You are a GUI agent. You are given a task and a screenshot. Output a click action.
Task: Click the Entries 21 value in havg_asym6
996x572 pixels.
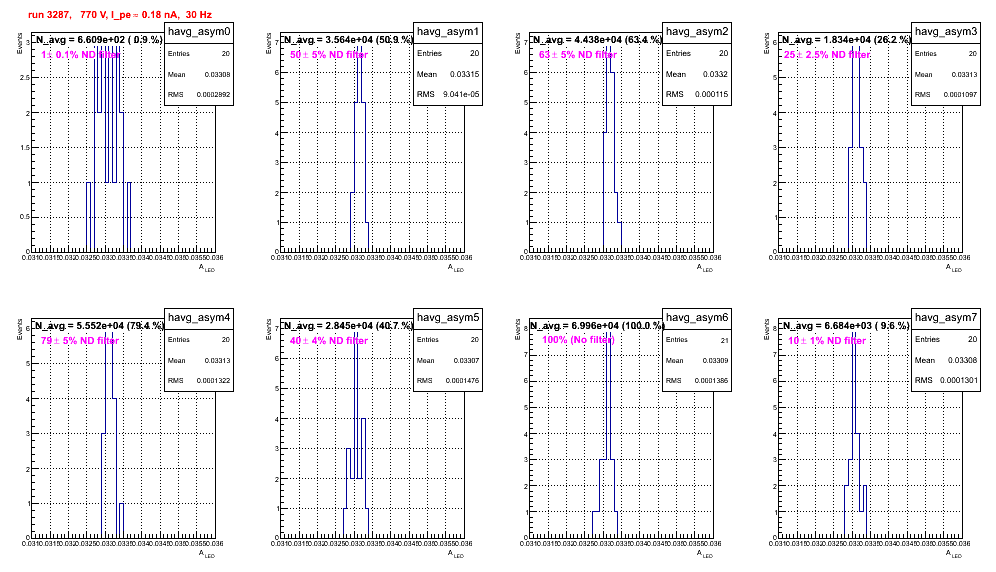[x=724, y=340]
